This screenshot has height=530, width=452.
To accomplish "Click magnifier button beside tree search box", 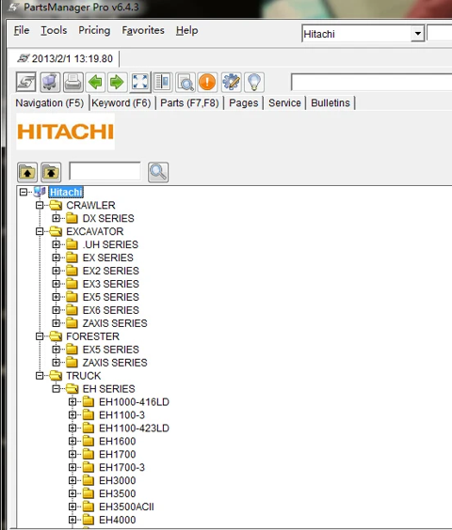I will point(158,172).
